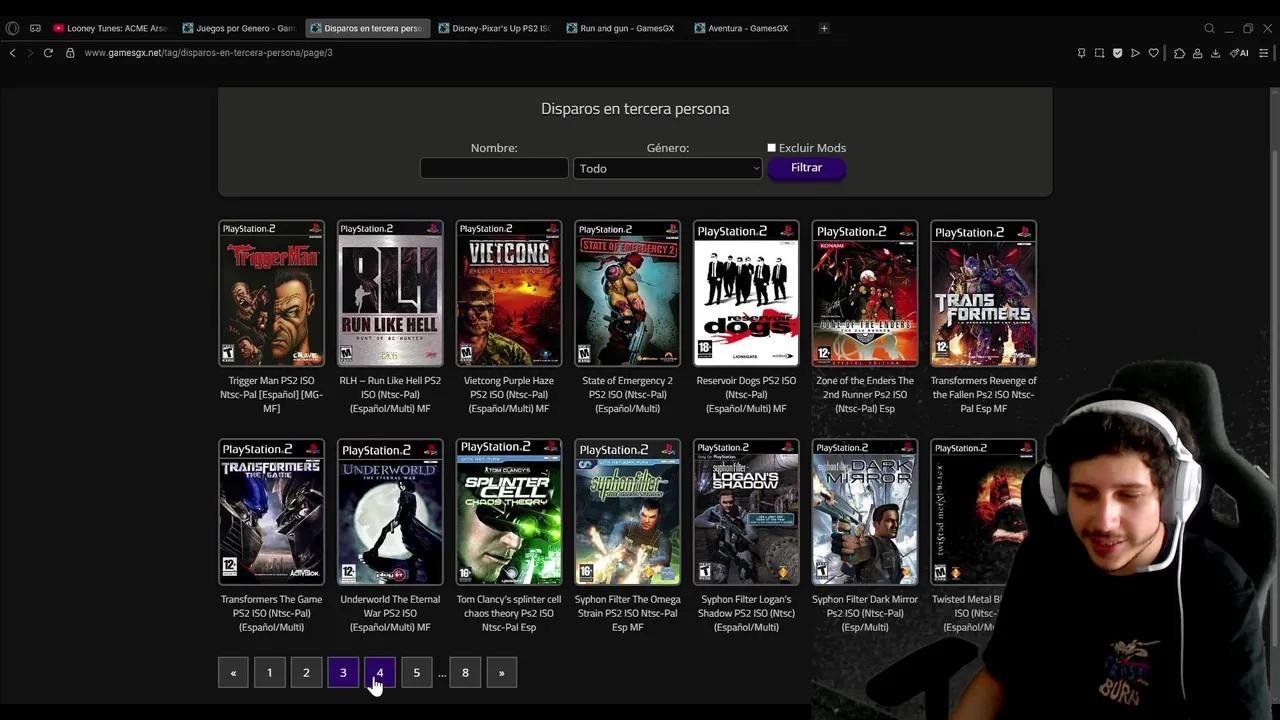This screenshot has height=720, width=1280.
Task: Open the downloads icon
Action: [1215, 53]
